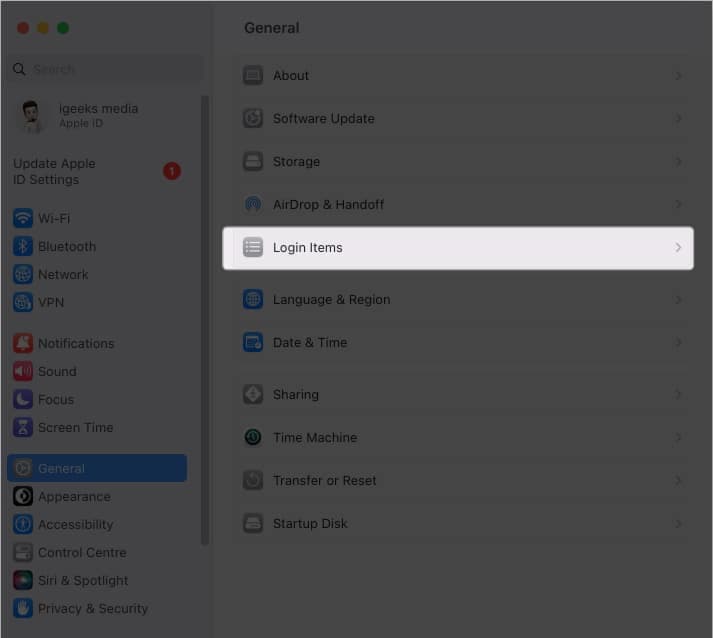Click the Focus moon icon
This screenshot has width=713, height=638.
(23, 399)
